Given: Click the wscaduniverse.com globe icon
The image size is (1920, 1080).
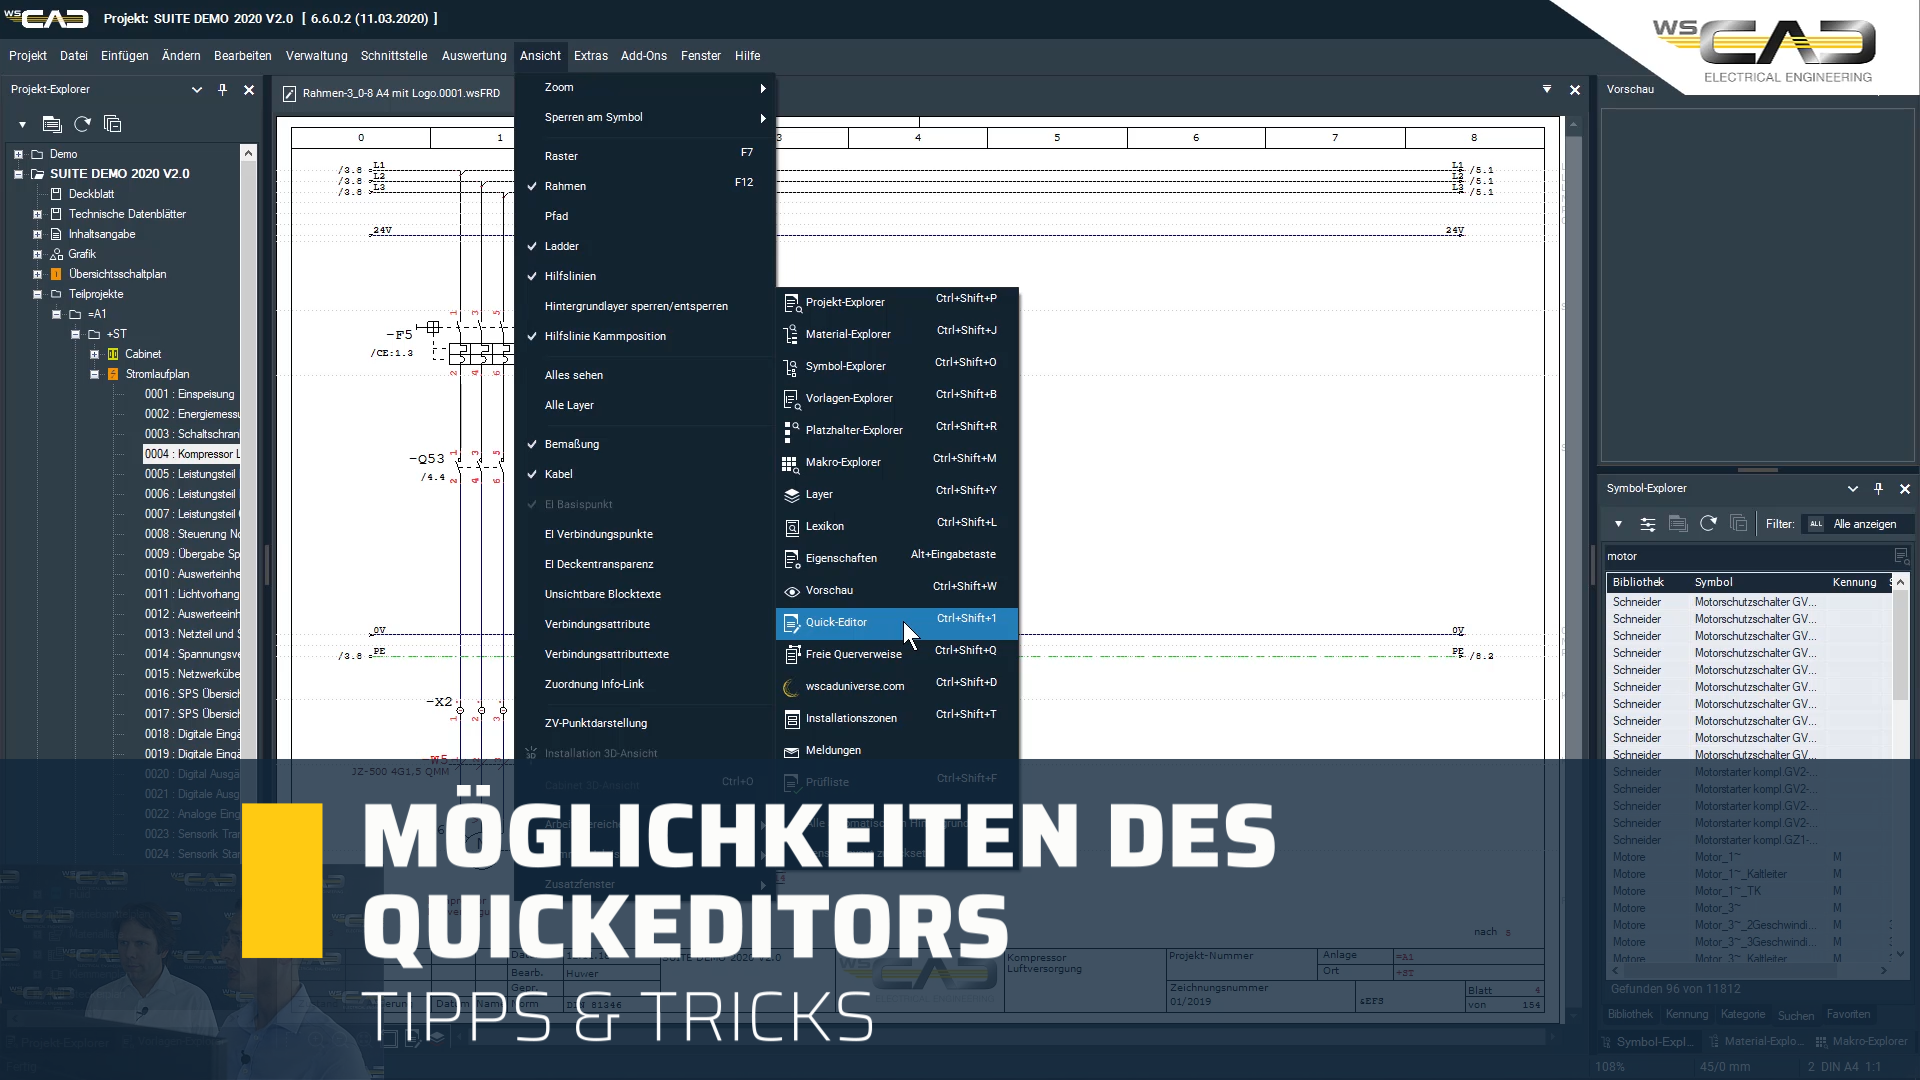Looking at the screenshot, I should pyautogui.click(x=791, y=686).
